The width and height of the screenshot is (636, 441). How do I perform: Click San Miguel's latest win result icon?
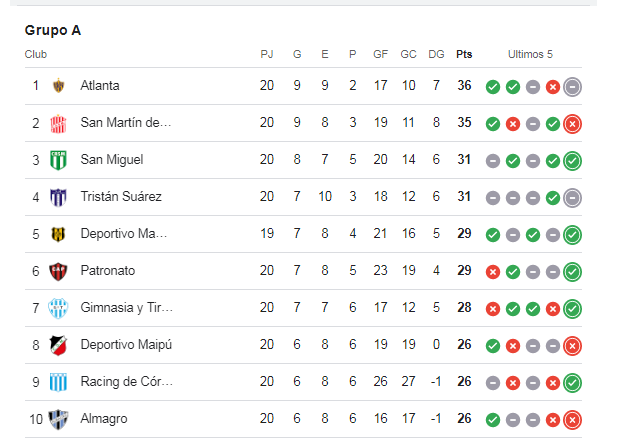572,161
